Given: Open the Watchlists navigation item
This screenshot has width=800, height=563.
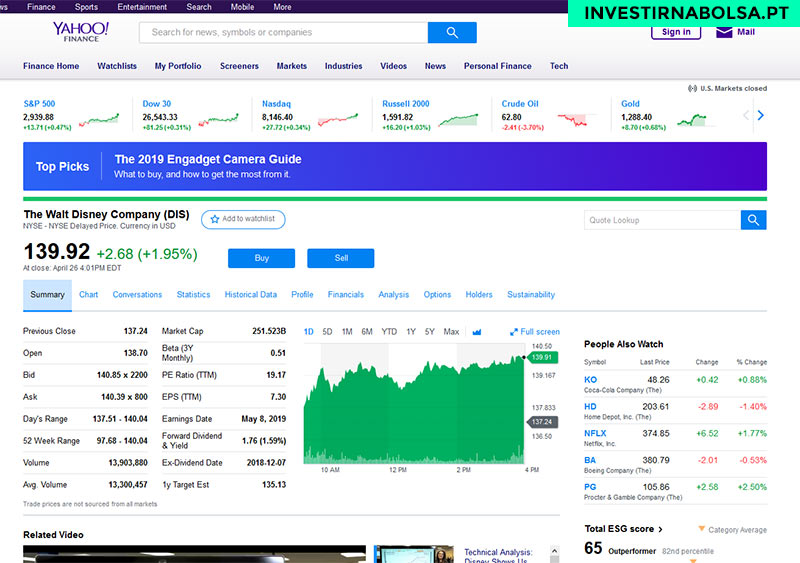Looking at the screenshot, I should 117,66.
